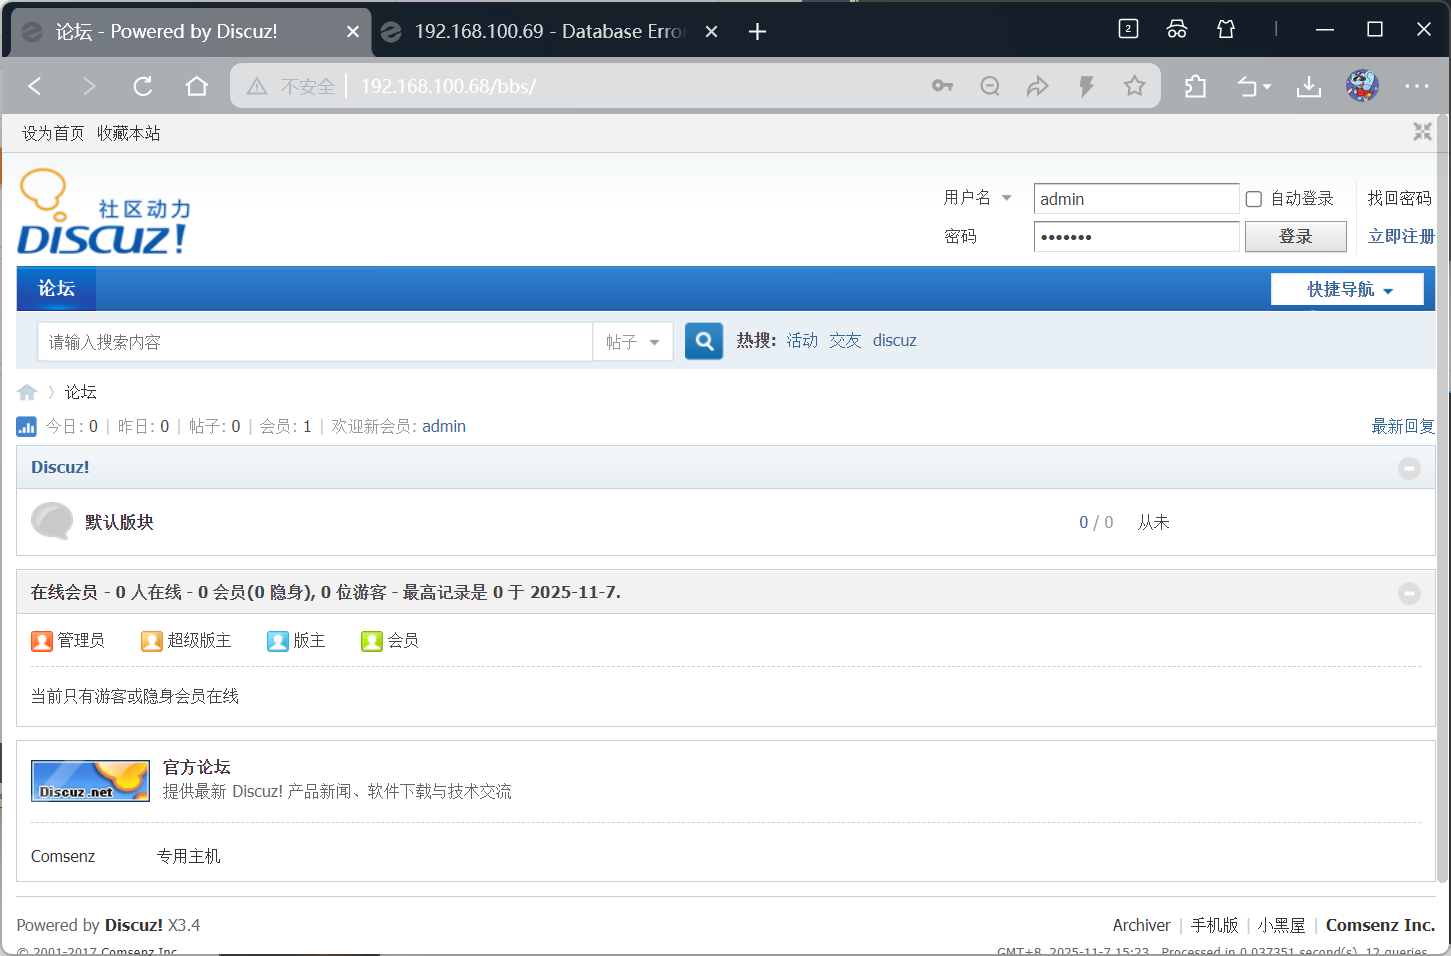The width and height of the screenshot is (1451, 956).
Task: Open the downloads icon
Action: coord(1308,86)
